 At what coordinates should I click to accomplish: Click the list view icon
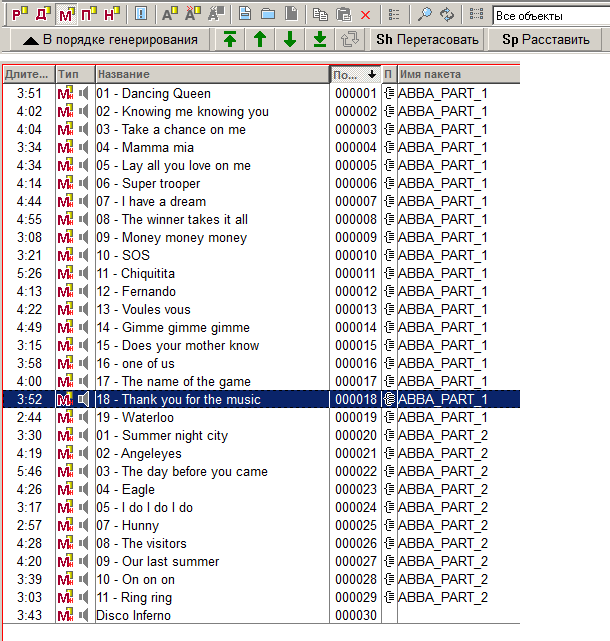[394, 15]
